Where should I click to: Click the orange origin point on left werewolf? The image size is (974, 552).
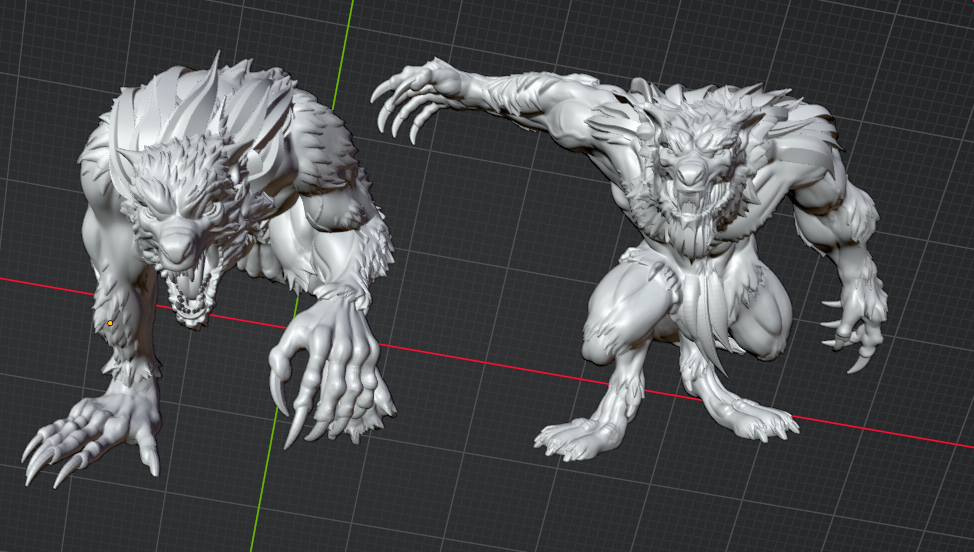pos(110,323)
